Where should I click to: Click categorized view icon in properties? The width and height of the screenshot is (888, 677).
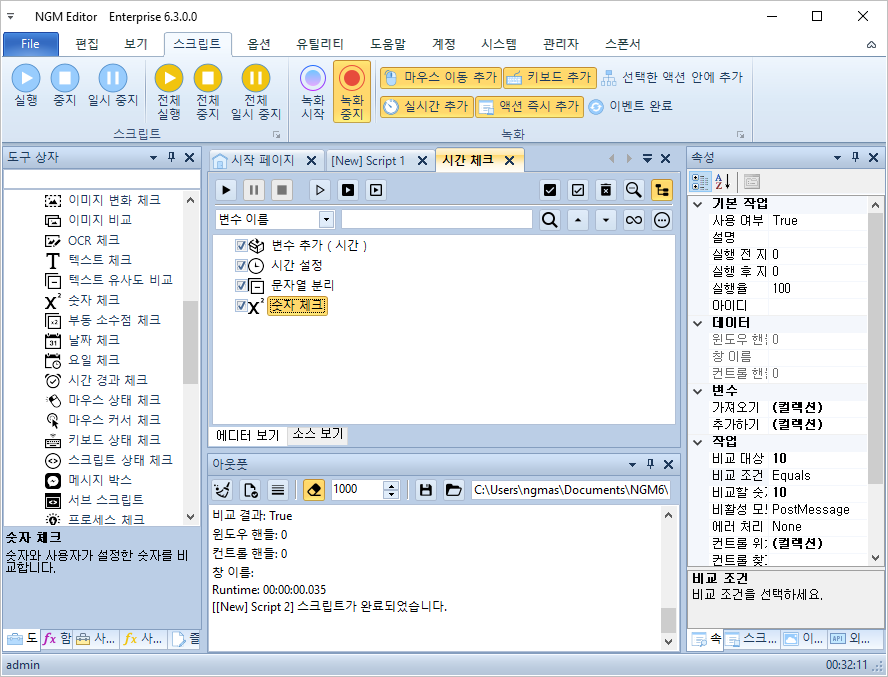click(700, 182)
